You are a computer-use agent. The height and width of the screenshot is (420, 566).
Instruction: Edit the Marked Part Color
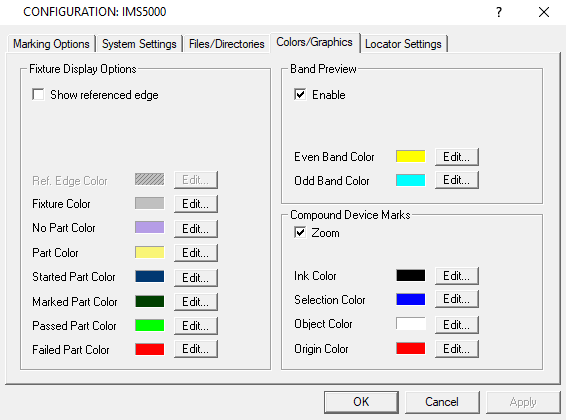[x=196, y=302]
